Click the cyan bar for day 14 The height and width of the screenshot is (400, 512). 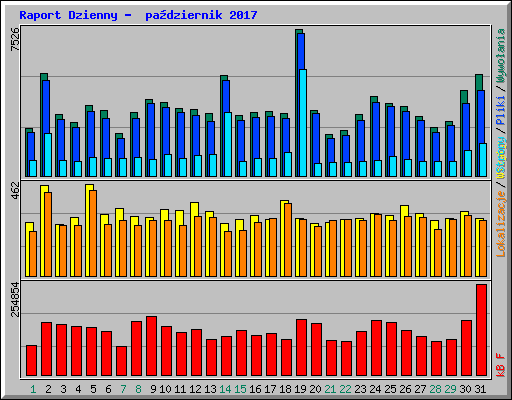click(x=228, y=144)
